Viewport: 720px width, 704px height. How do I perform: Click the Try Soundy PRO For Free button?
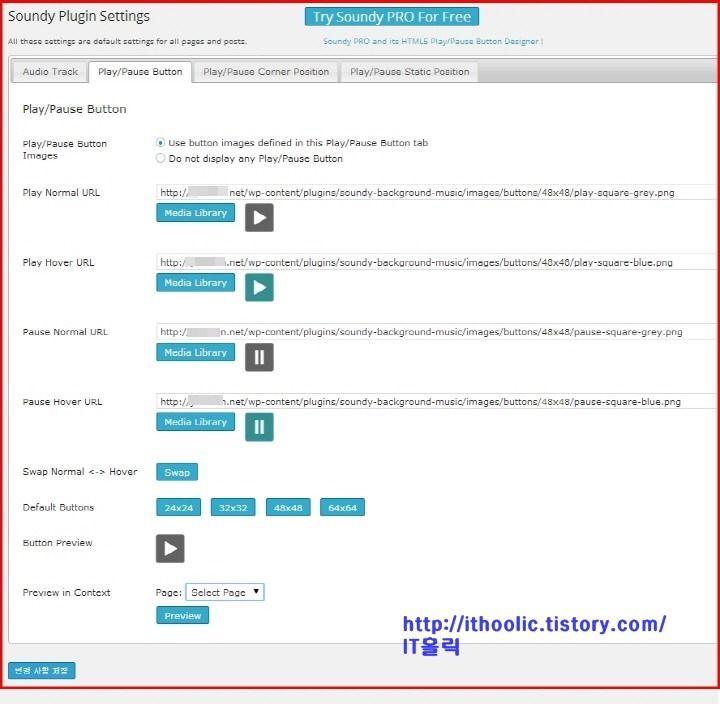click(392, 17)
